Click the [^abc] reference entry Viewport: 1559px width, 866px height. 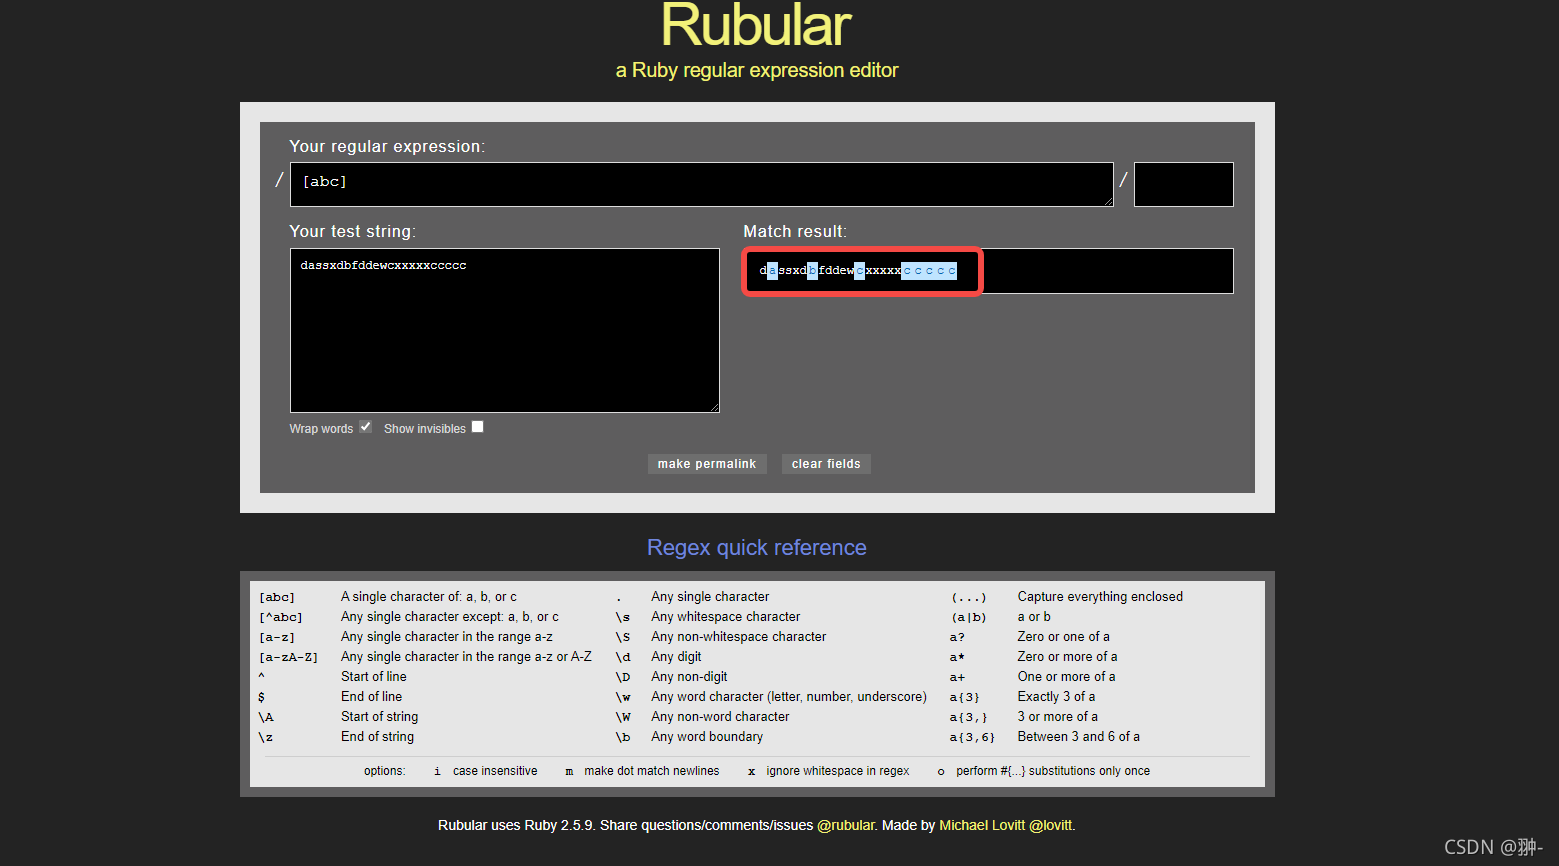pyautogui.click(x=281, y=617)
